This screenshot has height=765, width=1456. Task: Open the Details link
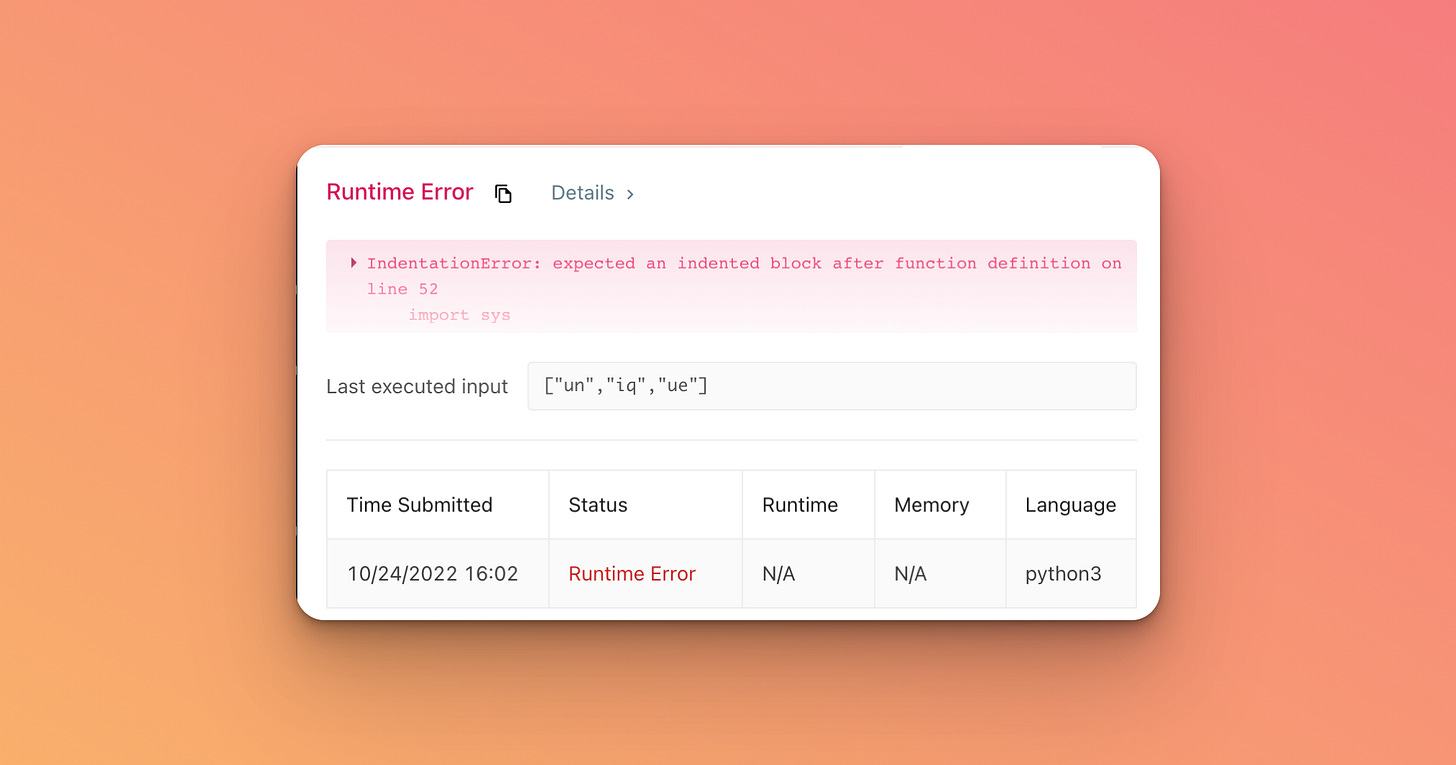(592, 193)
